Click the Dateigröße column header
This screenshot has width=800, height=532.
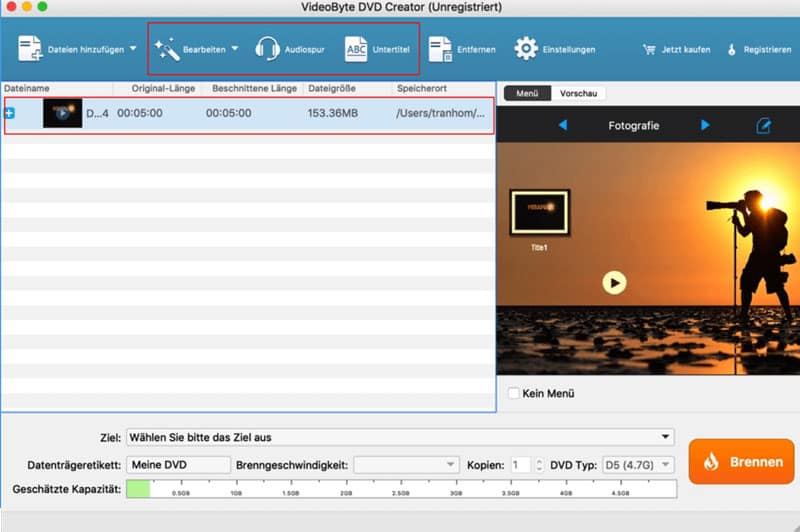tap(332, 88)
